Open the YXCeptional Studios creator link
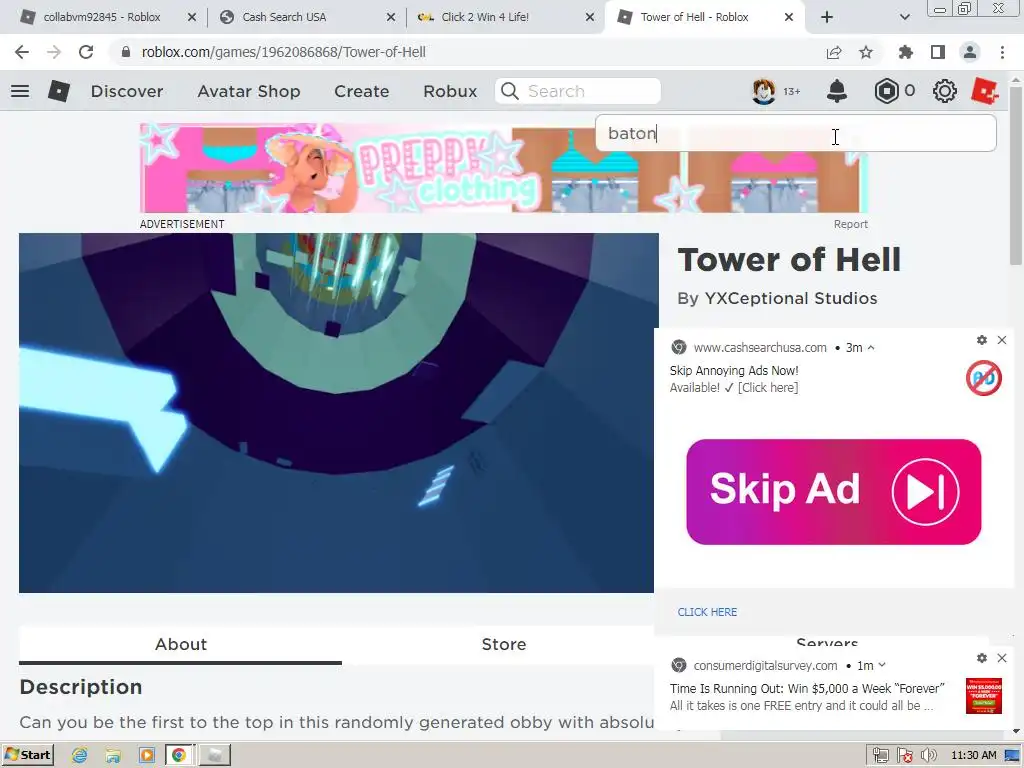The image size is (1024, 768). 790,298
